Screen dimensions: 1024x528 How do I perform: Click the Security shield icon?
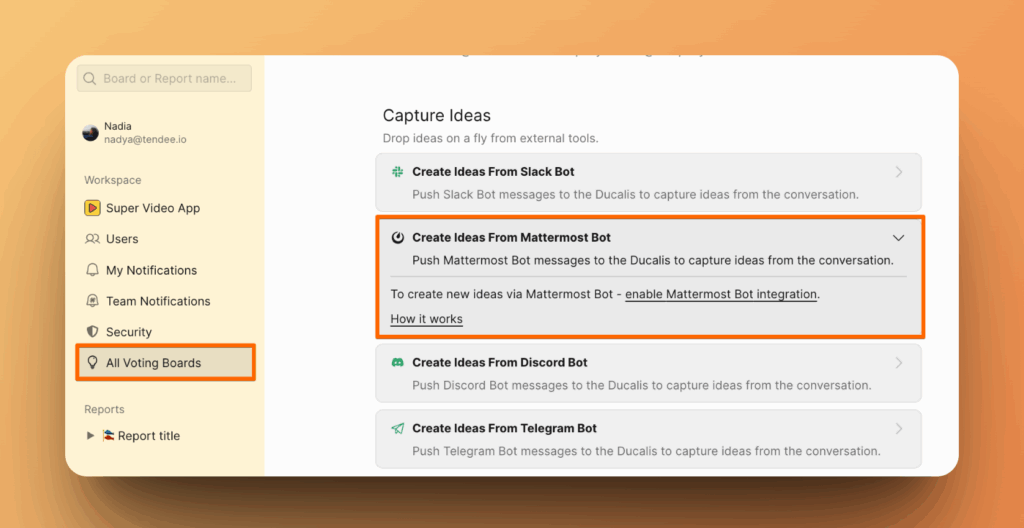pyautogui.click(x=92, y=332)
